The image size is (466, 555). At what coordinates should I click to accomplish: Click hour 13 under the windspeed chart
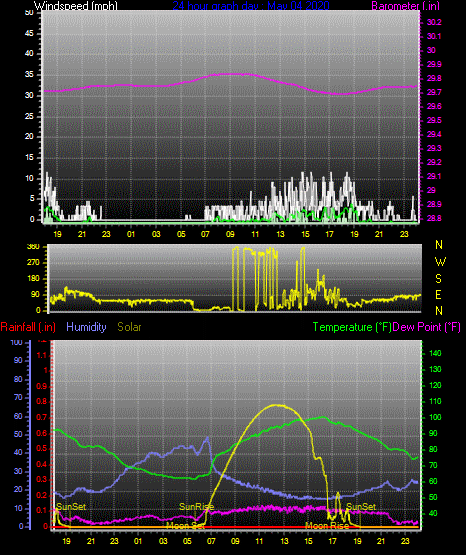pyautogui.click(x=280, y=234)
